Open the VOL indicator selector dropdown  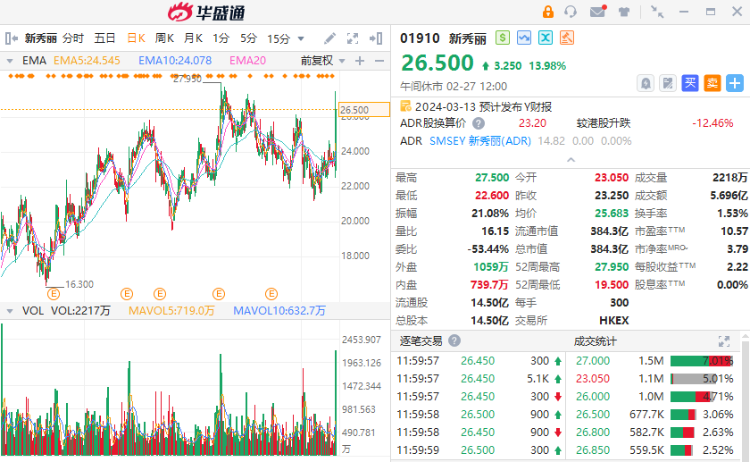tap(10, 311)
